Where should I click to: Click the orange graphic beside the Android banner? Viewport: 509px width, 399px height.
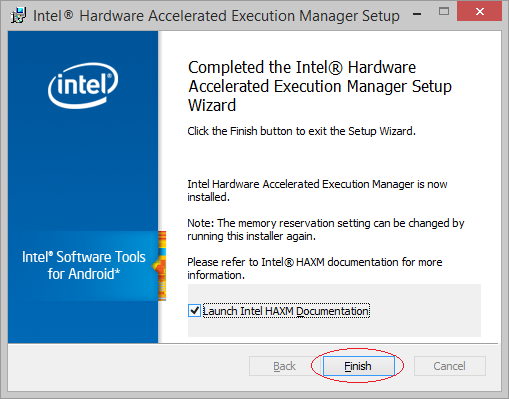coord(160,266)
